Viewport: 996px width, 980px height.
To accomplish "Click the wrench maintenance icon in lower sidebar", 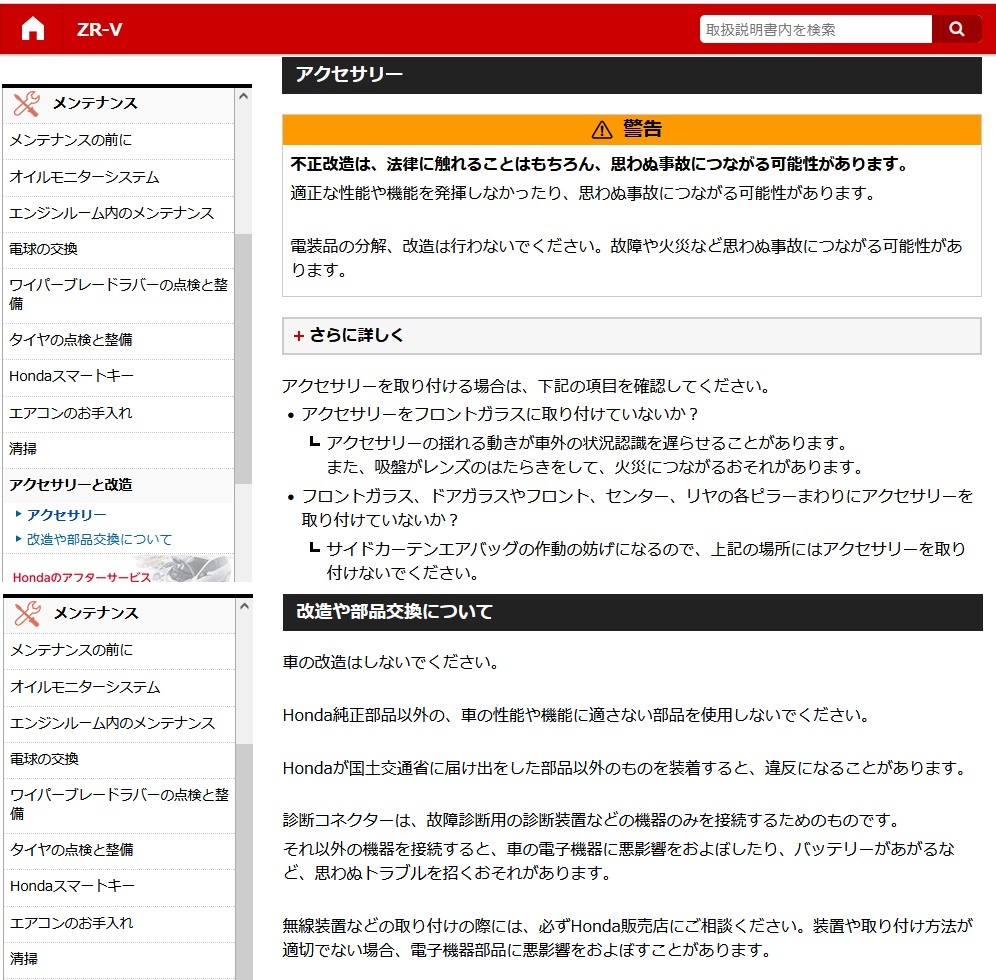I will (27, 614).
